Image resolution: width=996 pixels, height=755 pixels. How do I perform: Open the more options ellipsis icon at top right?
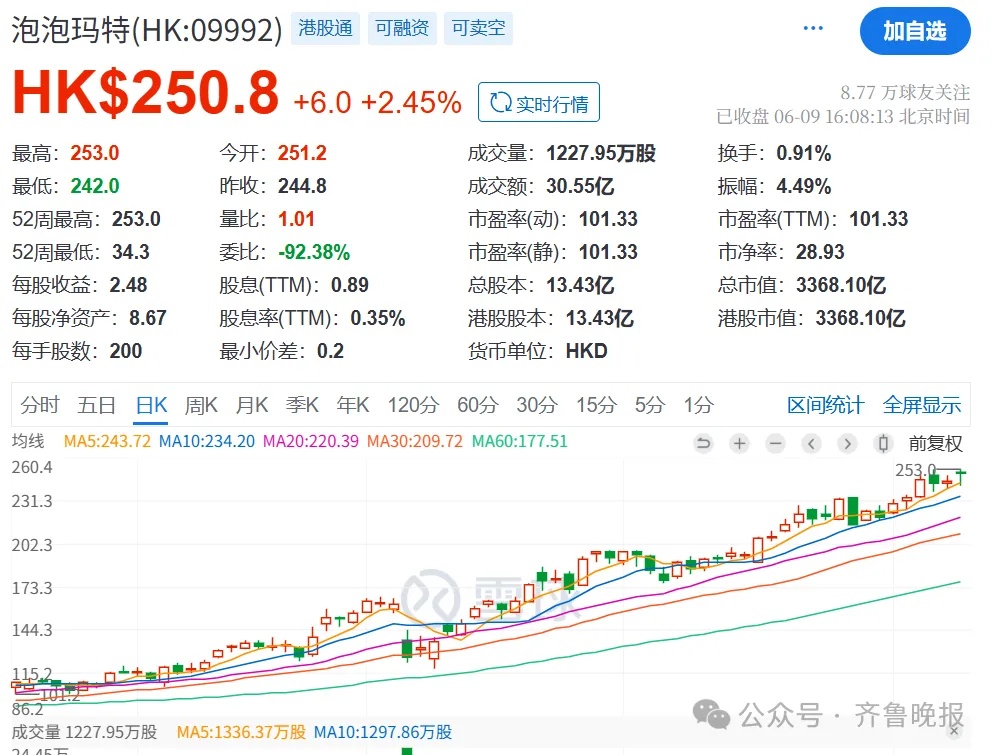[x=812, y=28]
